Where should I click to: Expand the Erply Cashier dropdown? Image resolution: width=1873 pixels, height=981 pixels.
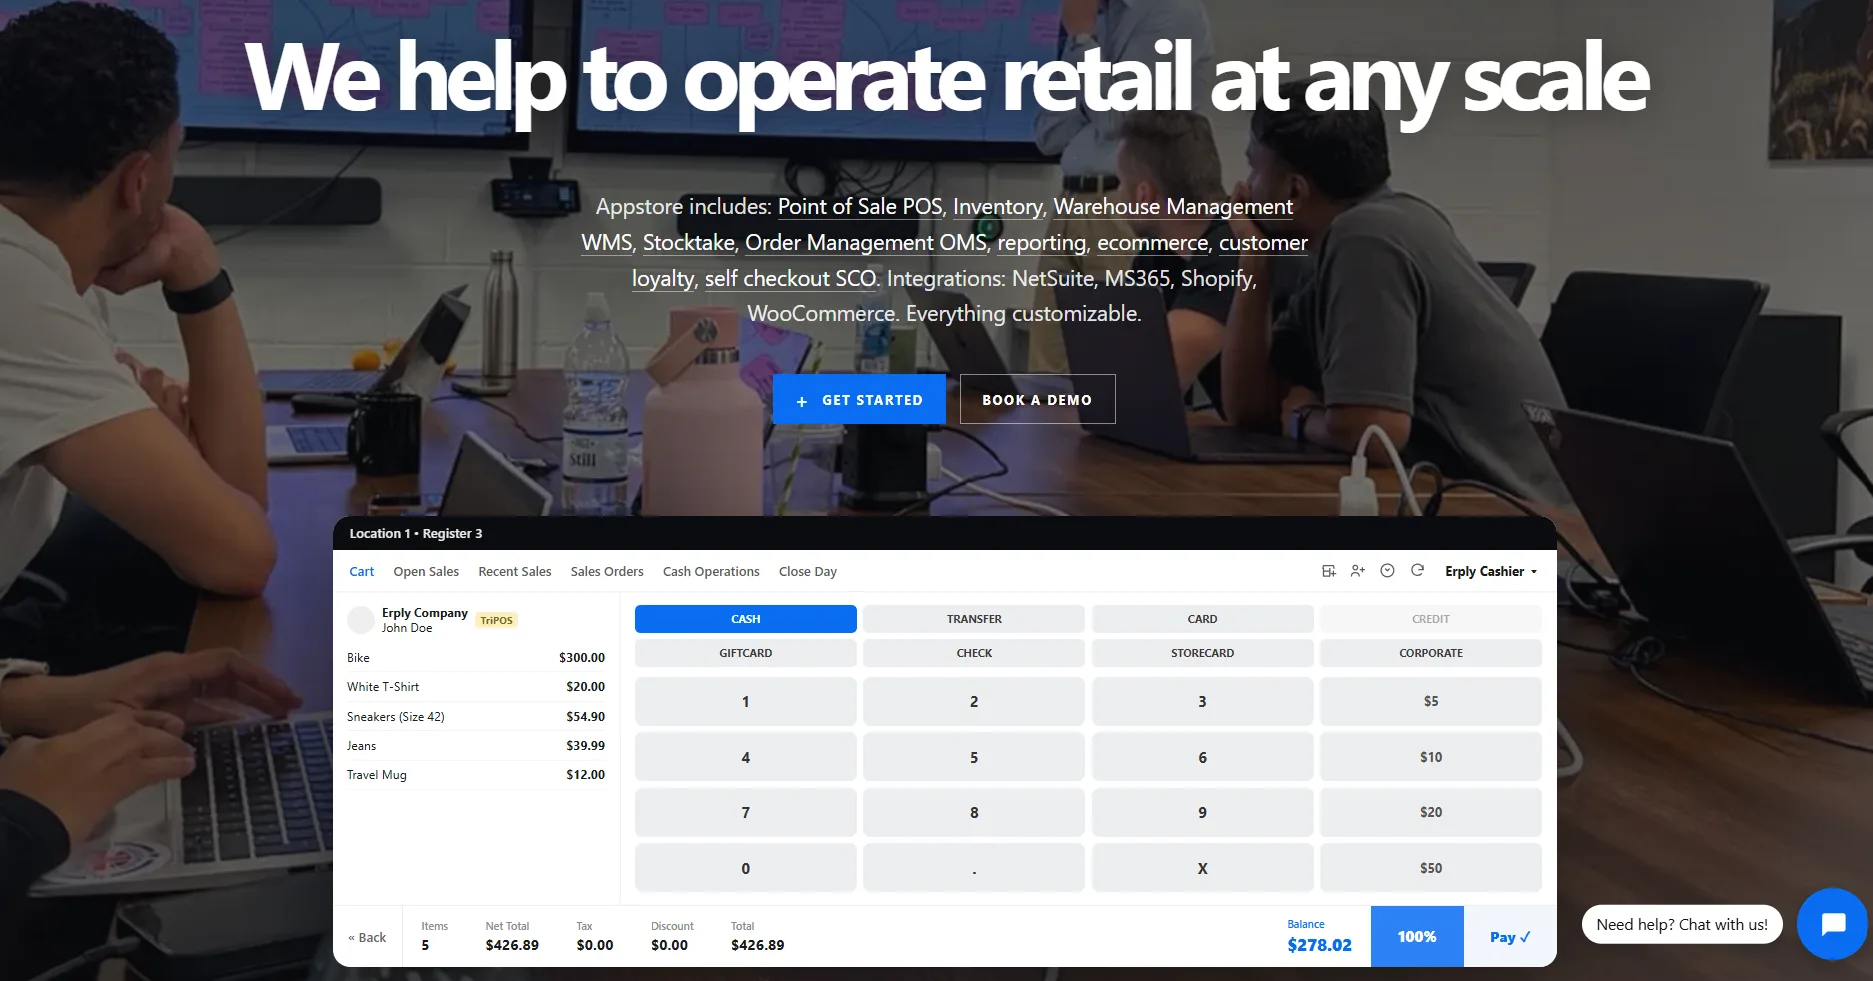1491,571
